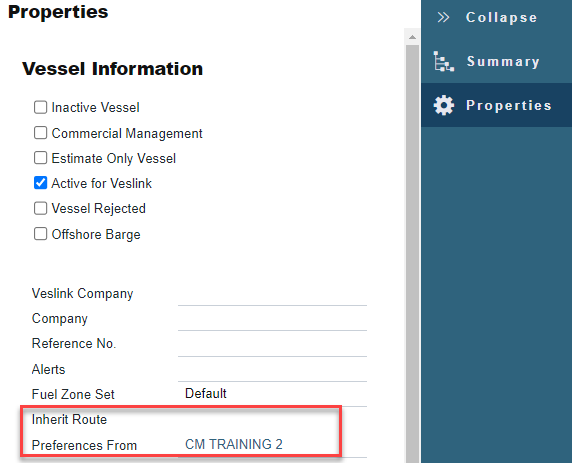The height and width of the screenshot is (463, 572).
Task: Click the Summary tree icon
Action: click(x=444, y=61)
